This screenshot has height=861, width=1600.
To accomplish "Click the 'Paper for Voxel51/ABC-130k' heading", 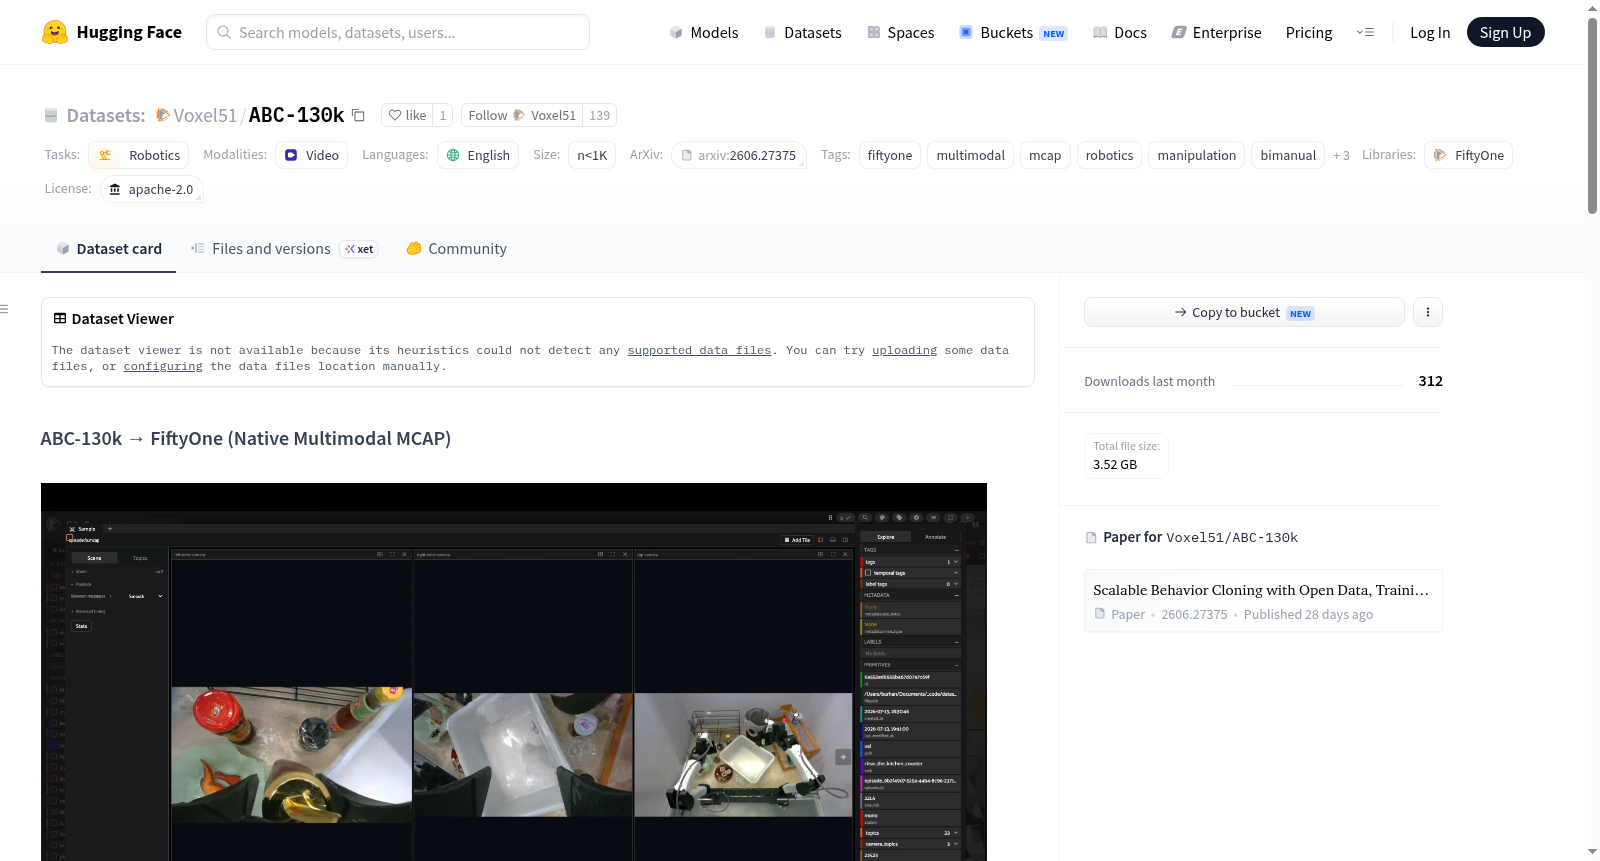I will point(1200,537).
